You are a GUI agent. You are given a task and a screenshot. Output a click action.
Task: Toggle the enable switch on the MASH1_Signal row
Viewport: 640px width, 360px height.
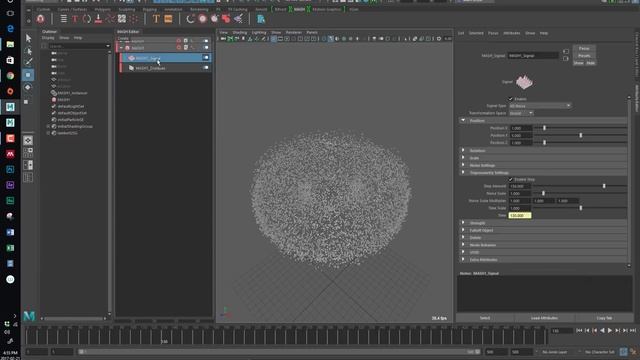coord(206,58)
